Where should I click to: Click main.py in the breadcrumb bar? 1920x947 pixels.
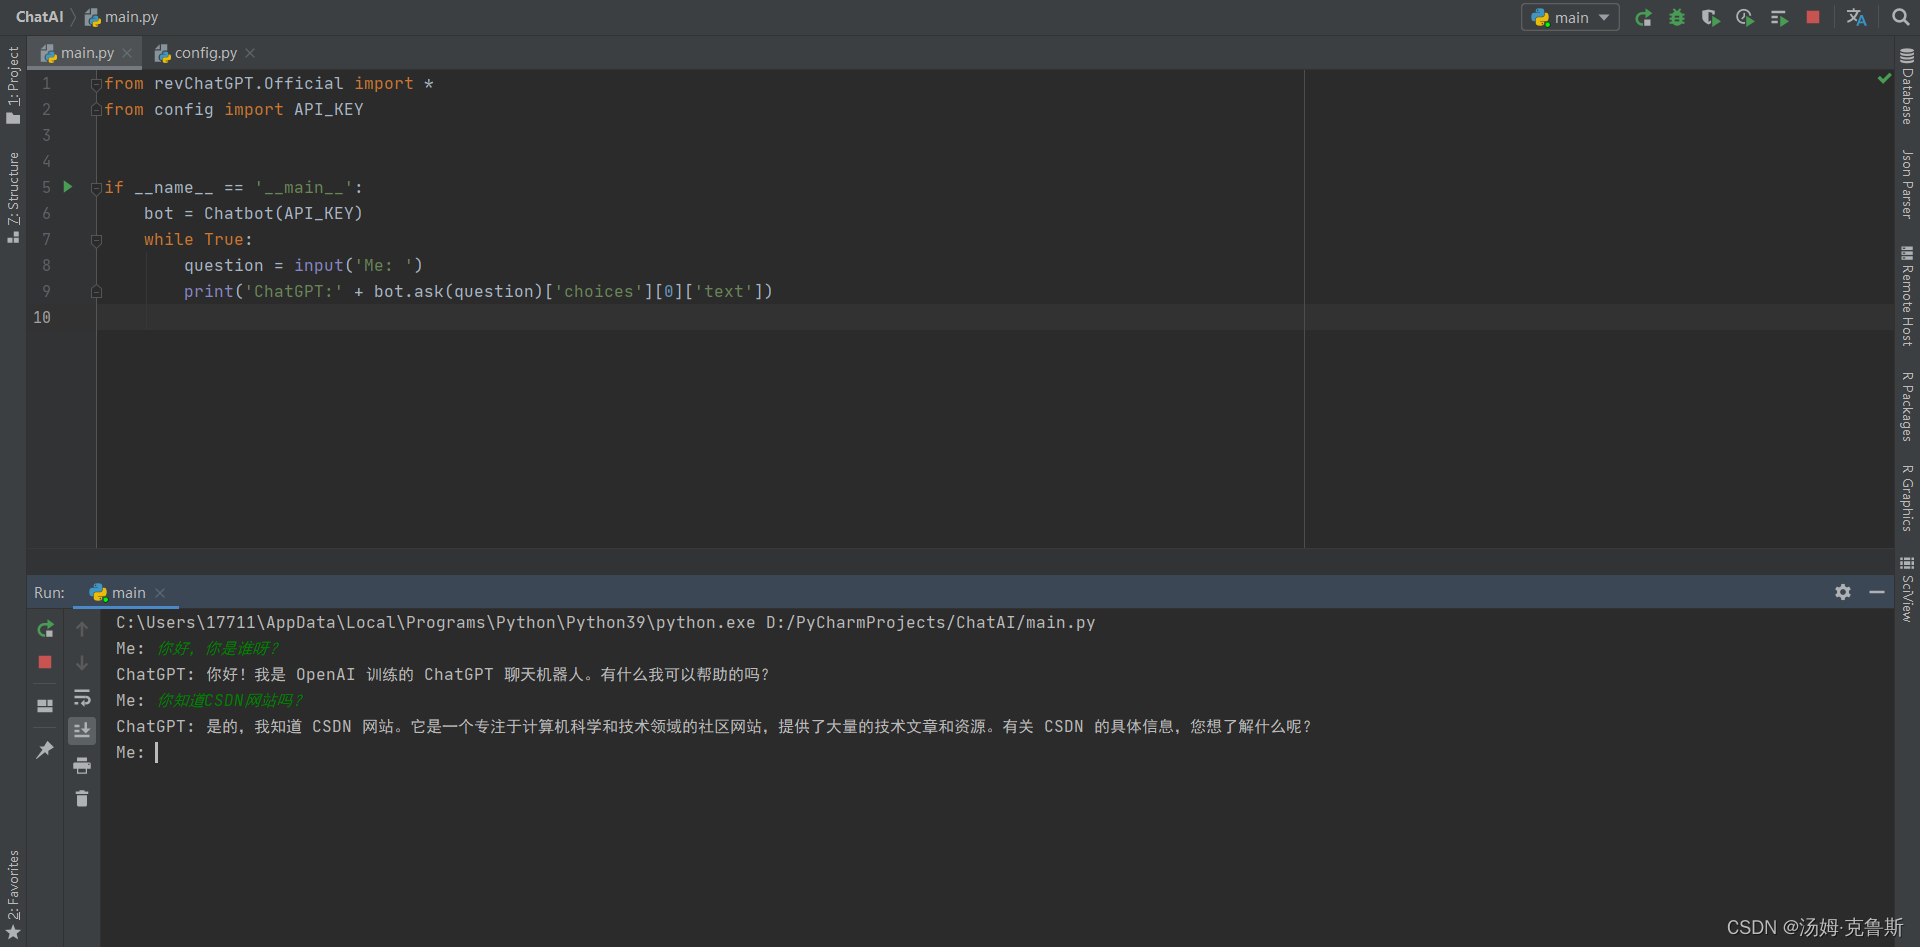pyautogui.click(x=121, y=17)
